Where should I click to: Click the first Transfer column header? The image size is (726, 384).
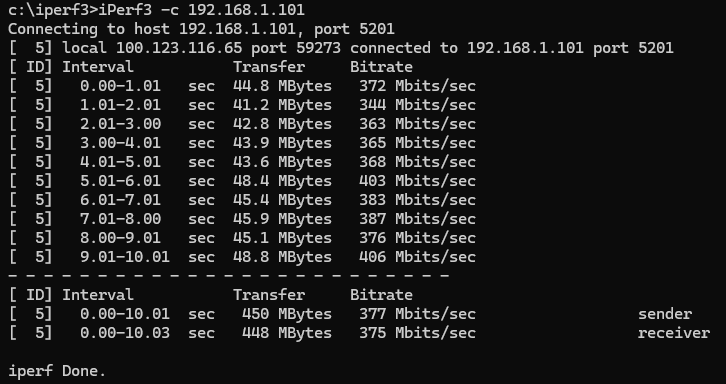[x=269, y=67]
